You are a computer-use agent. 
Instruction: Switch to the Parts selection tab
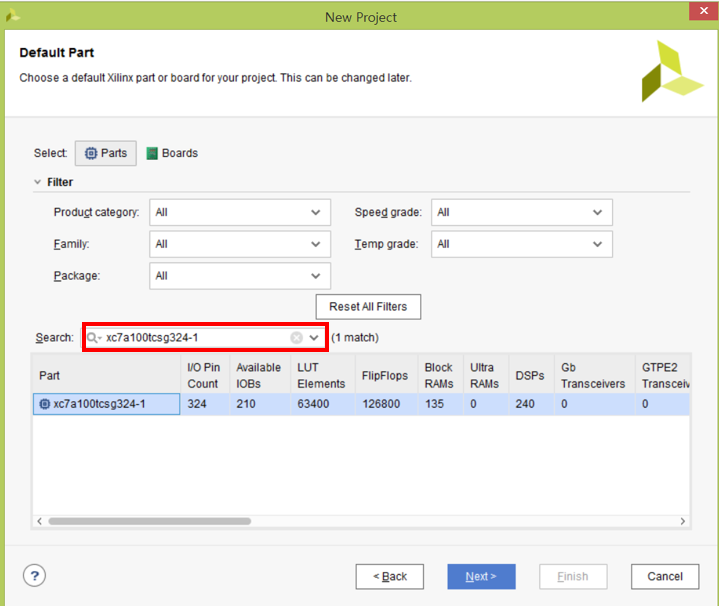[x=106, y=153]
